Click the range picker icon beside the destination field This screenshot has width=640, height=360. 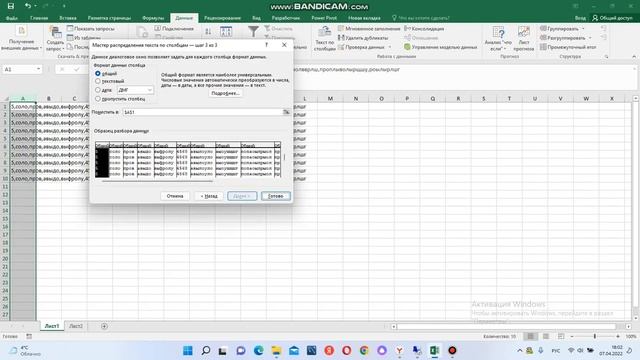tap(286, 112)
